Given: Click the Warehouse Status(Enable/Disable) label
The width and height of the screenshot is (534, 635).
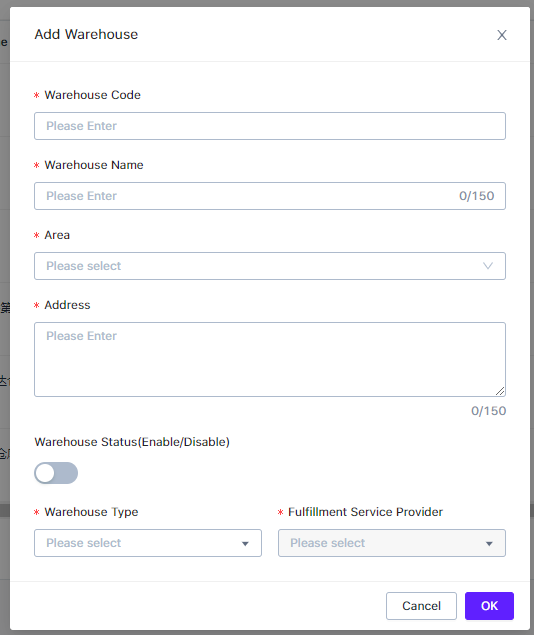Looking at the screenshot, I should coord(132,442).
